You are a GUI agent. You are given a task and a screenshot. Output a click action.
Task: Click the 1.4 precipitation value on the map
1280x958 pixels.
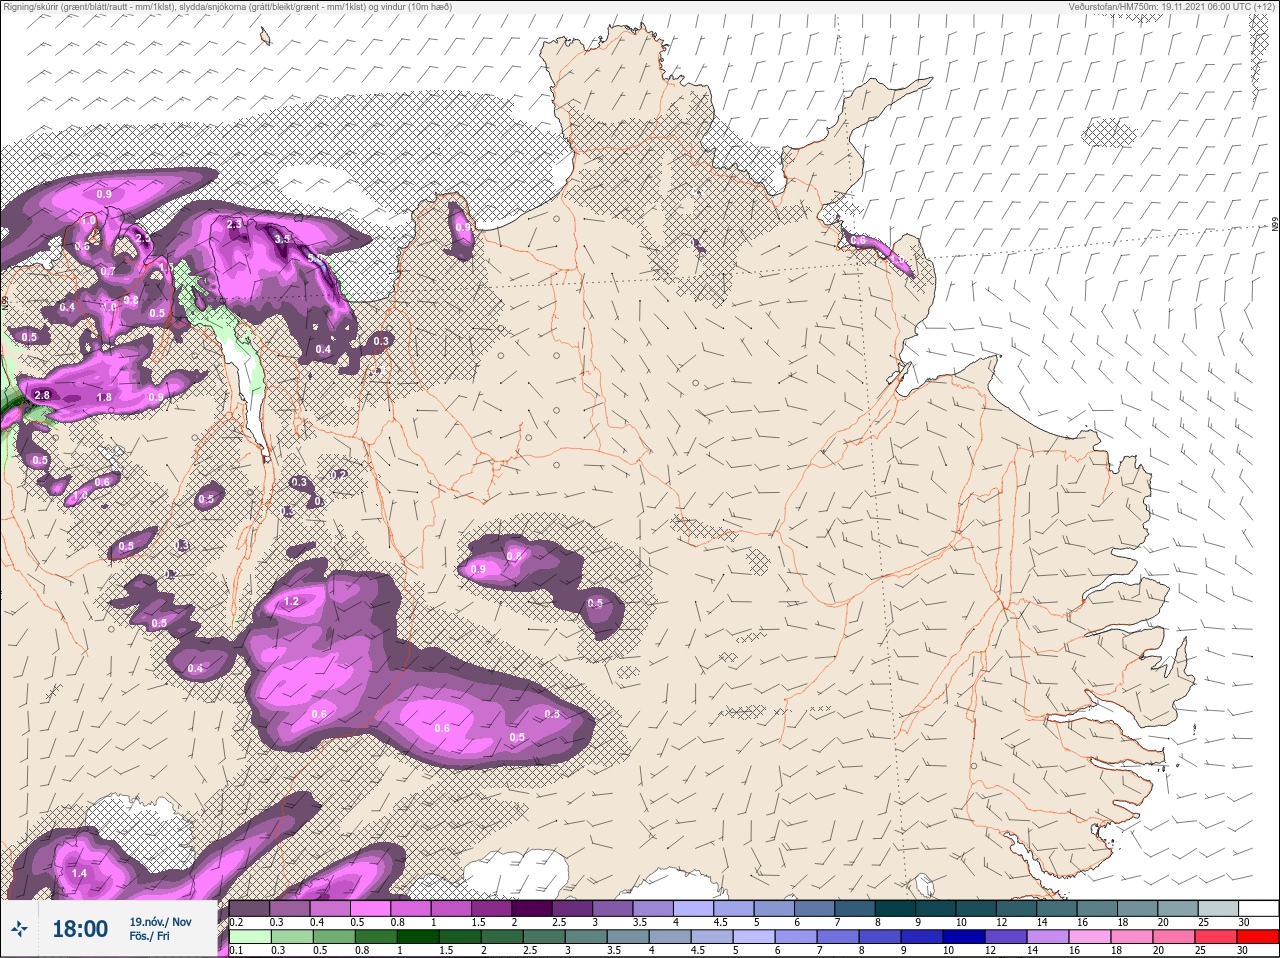tap(80, 874)
